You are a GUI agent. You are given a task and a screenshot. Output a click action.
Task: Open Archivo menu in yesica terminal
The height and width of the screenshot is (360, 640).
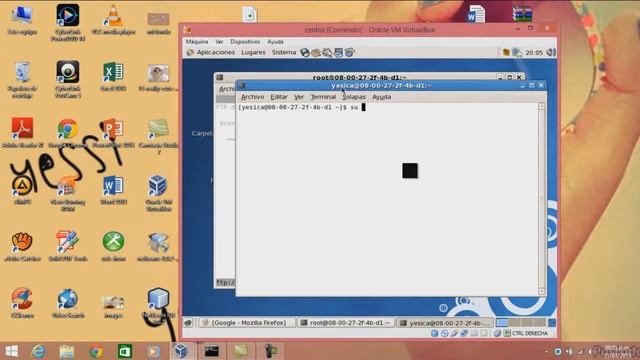click(x=252, y=97)
